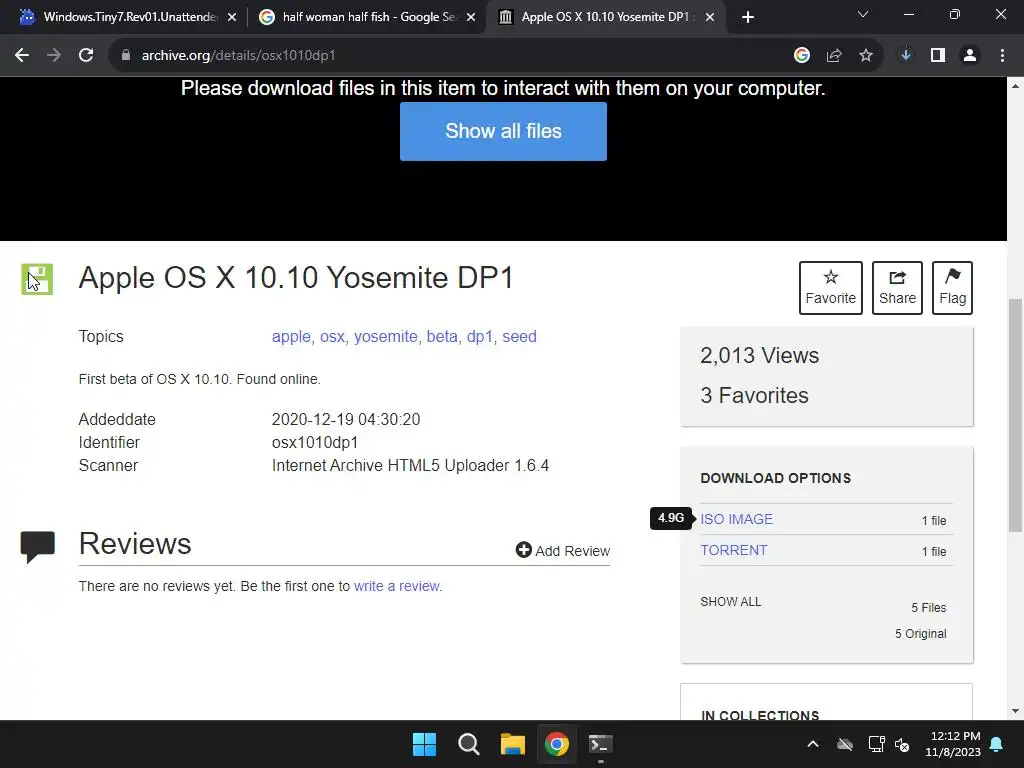Open the dp1 topic link
This screenshot has width=1024, height=768.
pos(479,337)
